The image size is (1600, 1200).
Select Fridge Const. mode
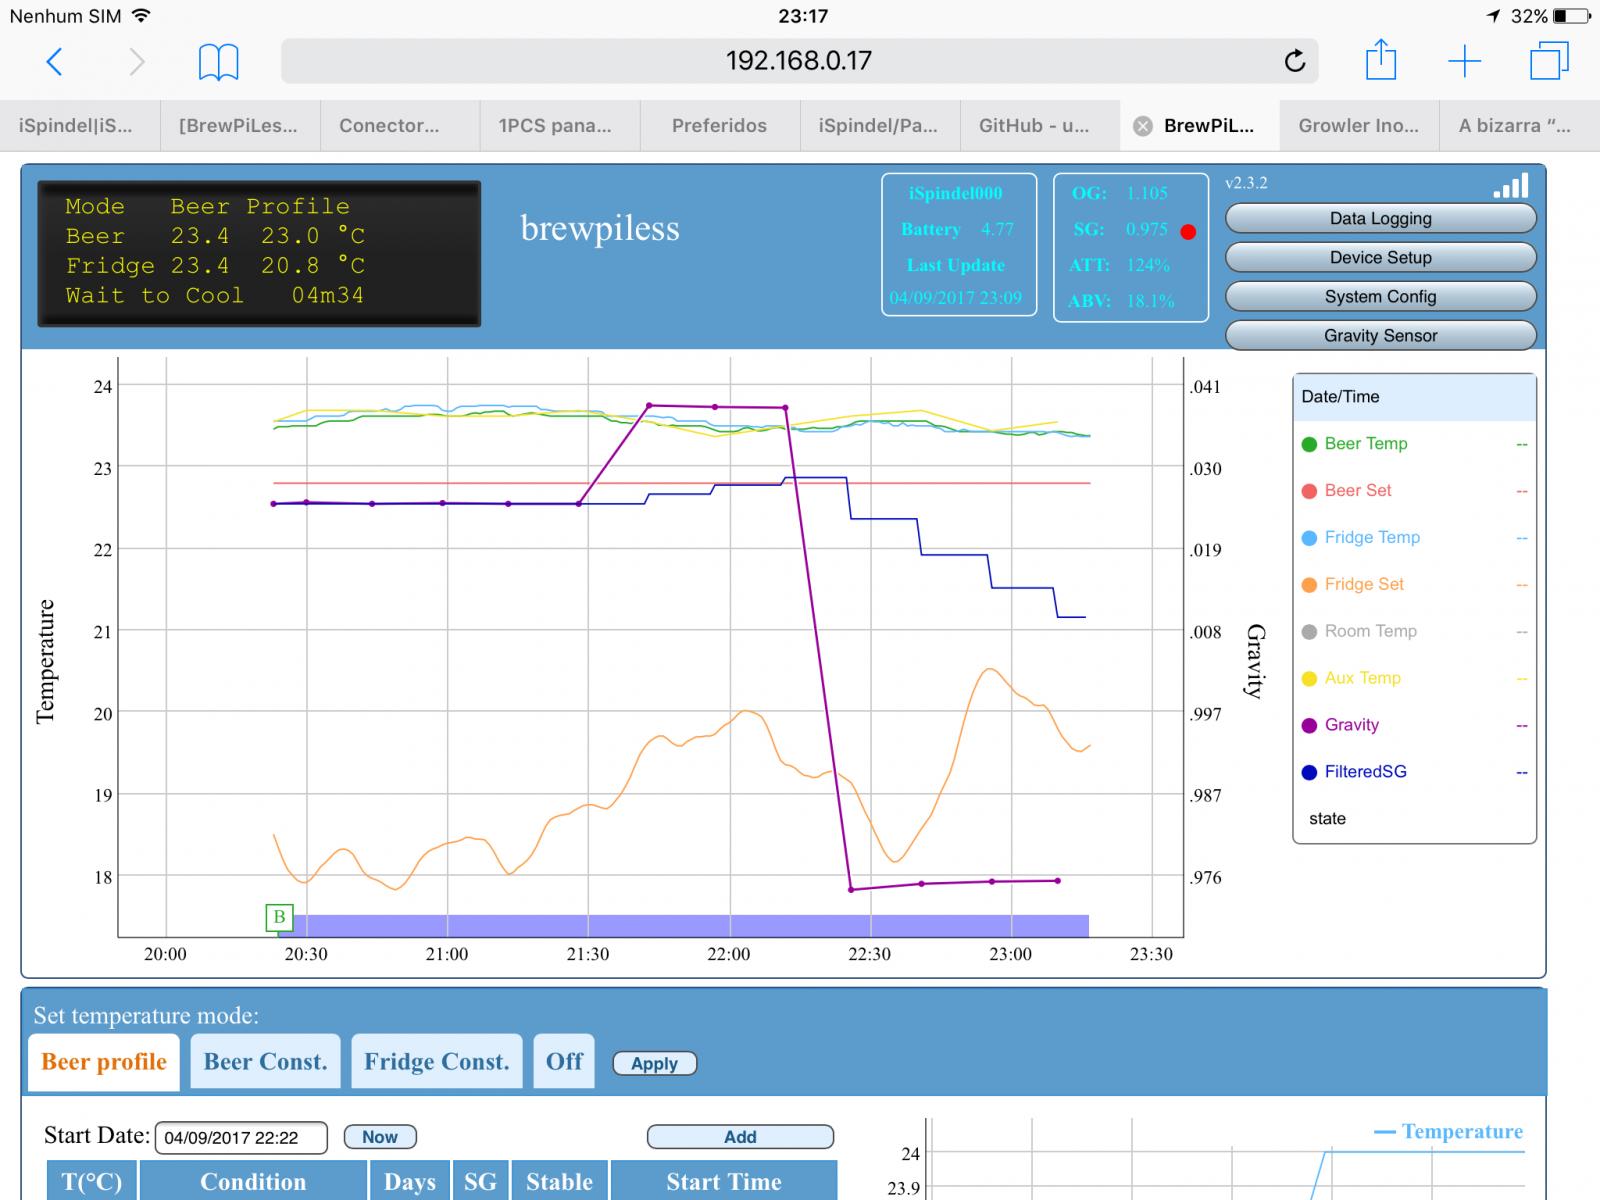click(437, 1062)
